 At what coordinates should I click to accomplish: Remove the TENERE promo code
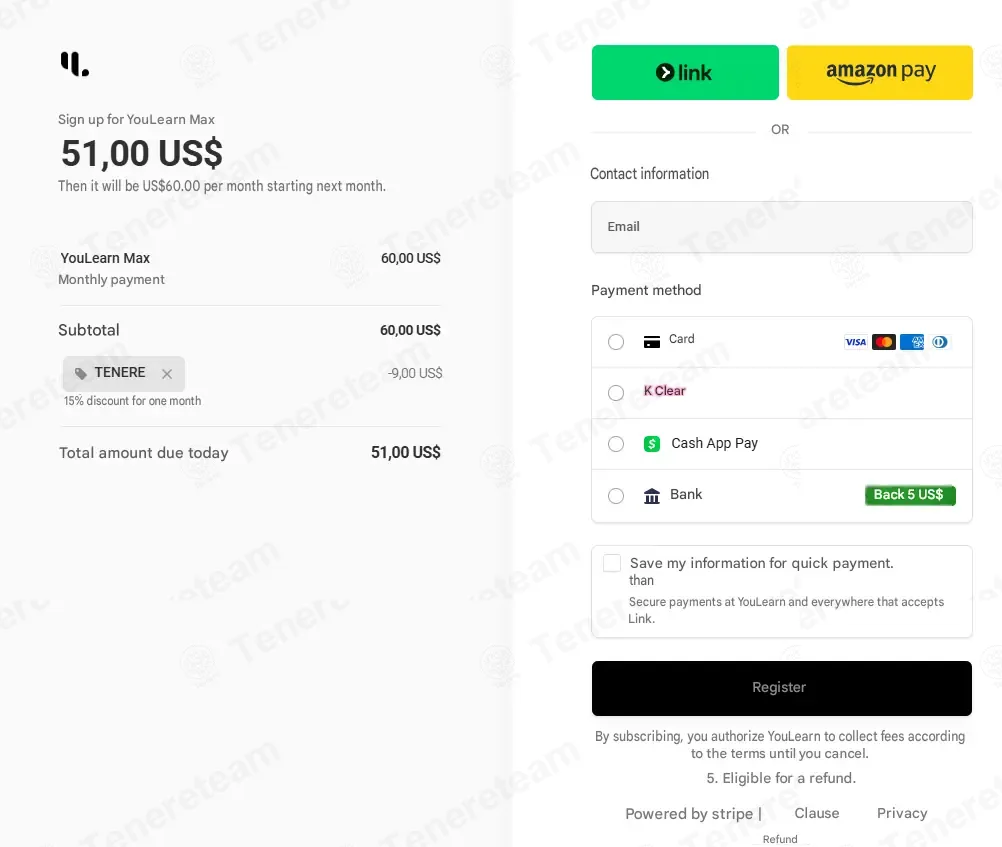[x=167, y=374]
